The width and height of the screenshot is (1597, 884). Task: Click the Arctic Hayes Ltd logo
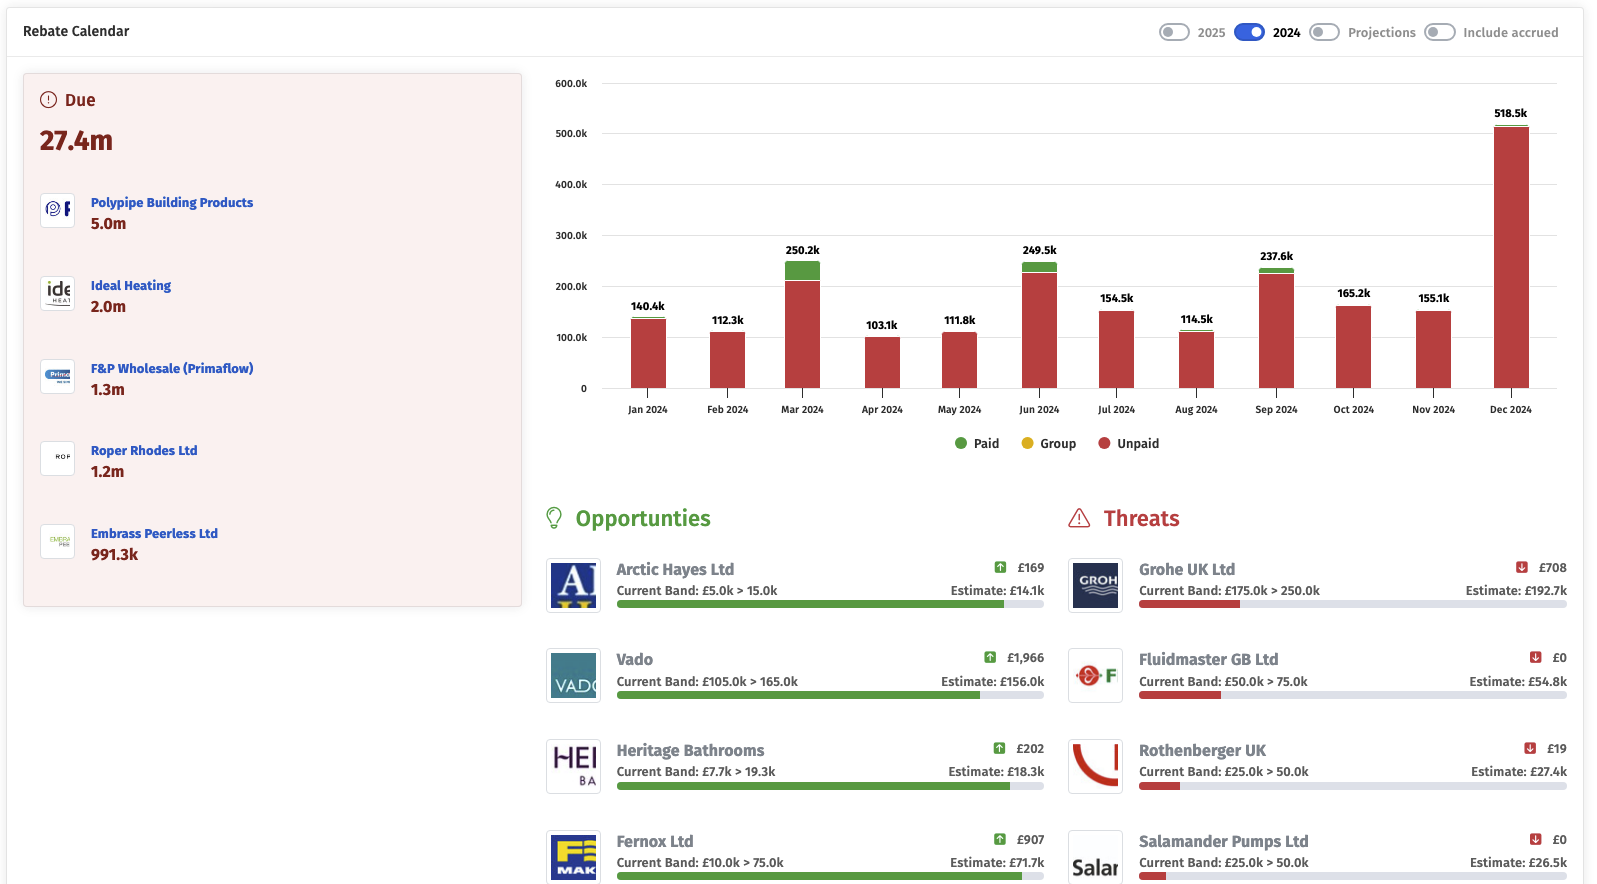point(573,585)
